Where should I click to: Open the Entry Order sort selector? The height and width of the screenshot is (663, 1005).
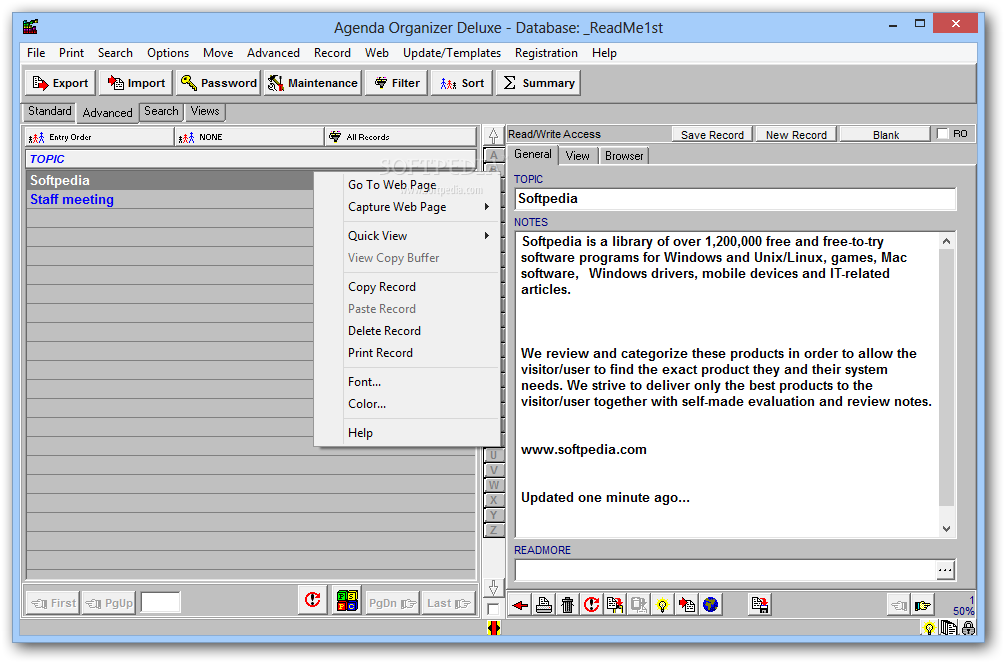click(x=99, y=137)
